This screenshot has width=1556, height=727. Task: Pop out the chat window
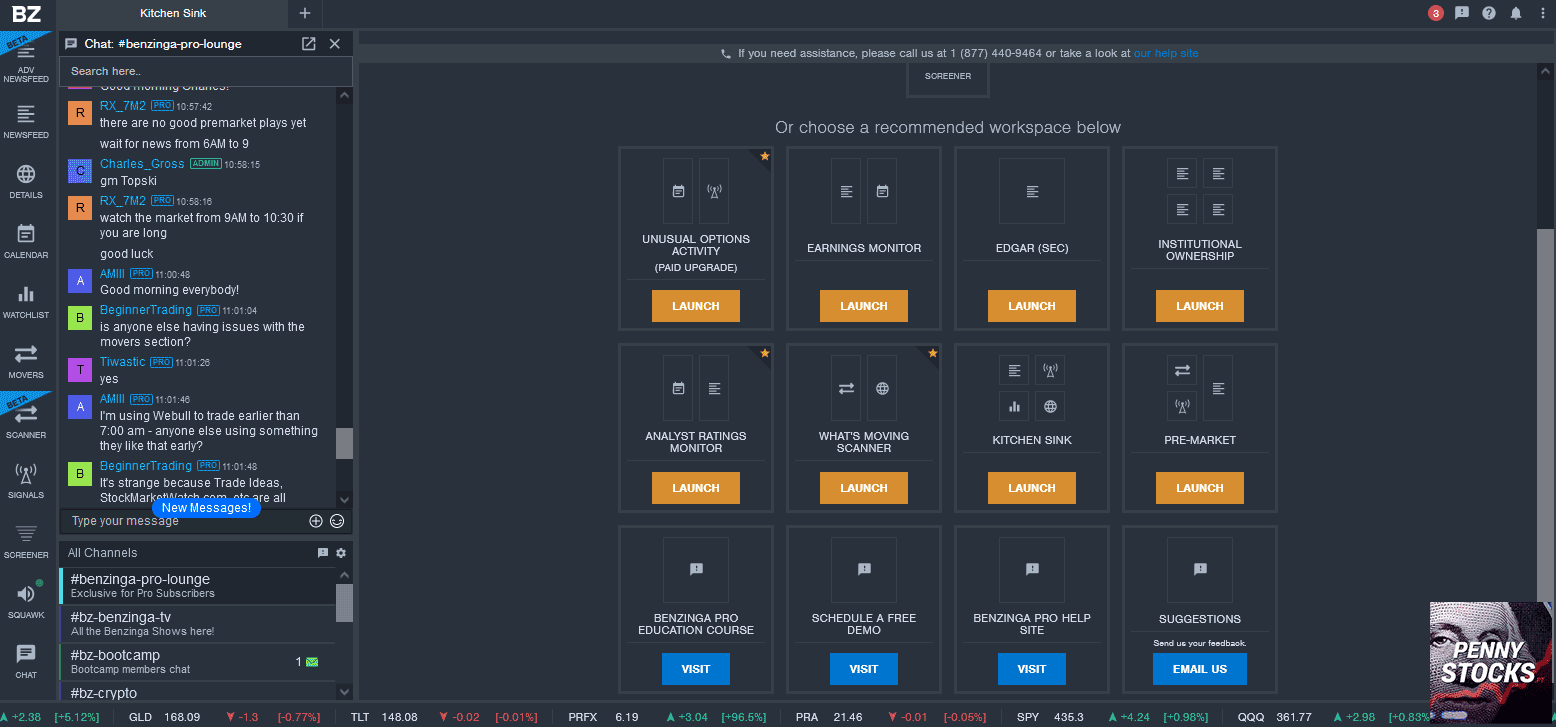click(309, 44)
